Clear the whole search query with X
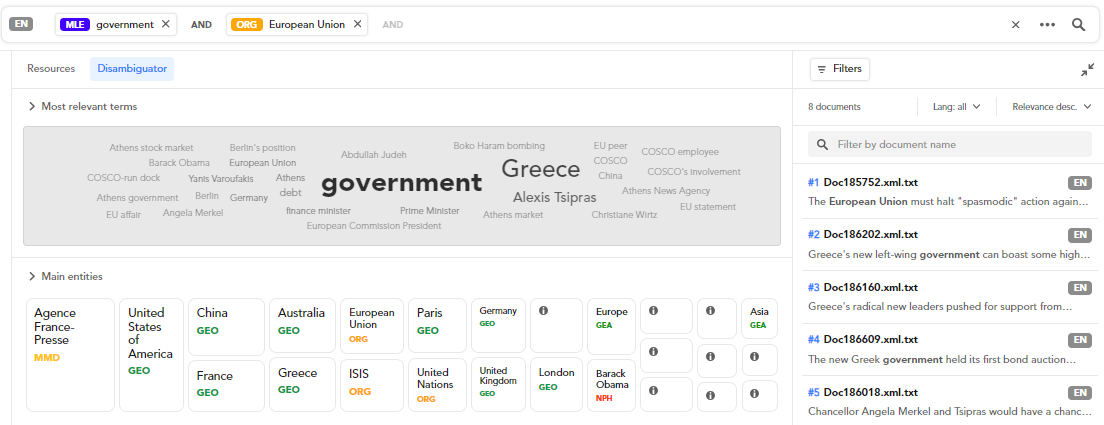 [x=1015, y=25]
